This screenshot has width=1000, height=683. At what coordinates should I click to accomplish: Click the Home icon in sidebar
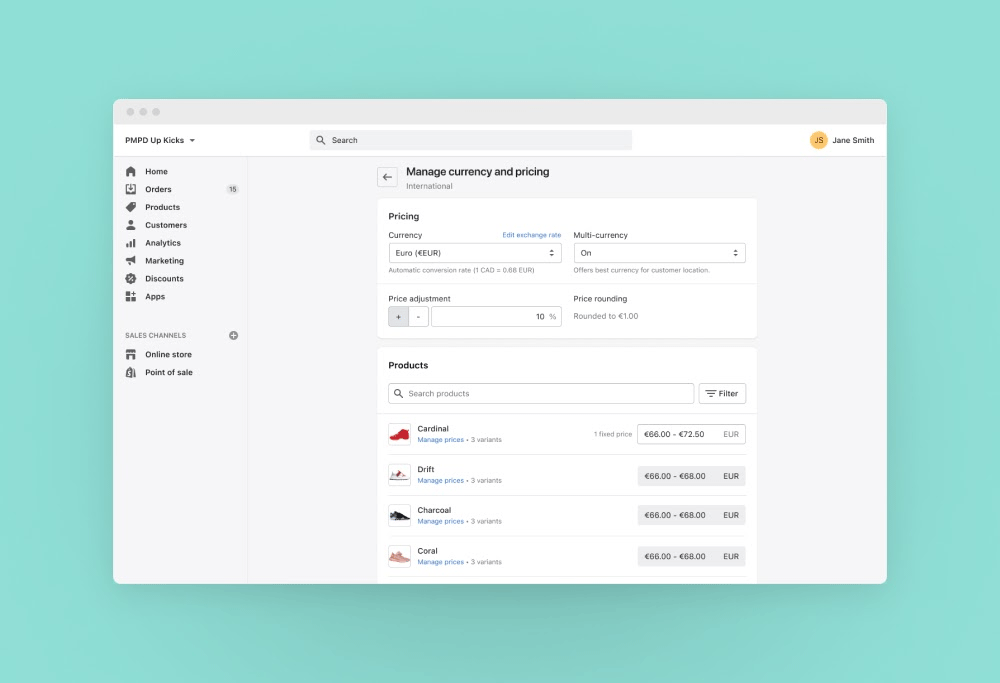tap(131, 172)
